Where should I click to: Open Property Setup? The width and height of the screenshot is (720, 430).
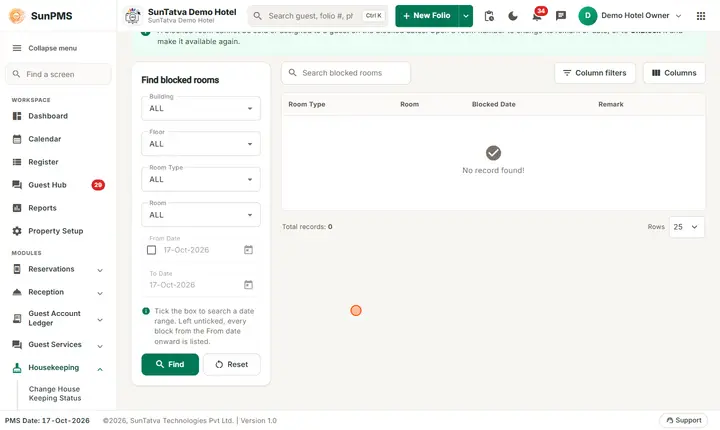[58, 231]
